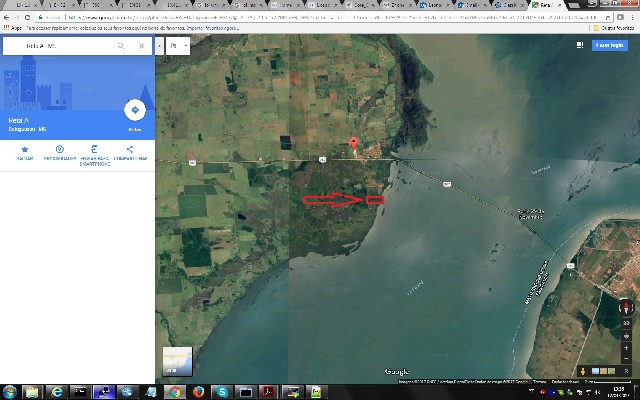
Task: Collapse the side panel with the arrow tab
Action: point(159,46)
